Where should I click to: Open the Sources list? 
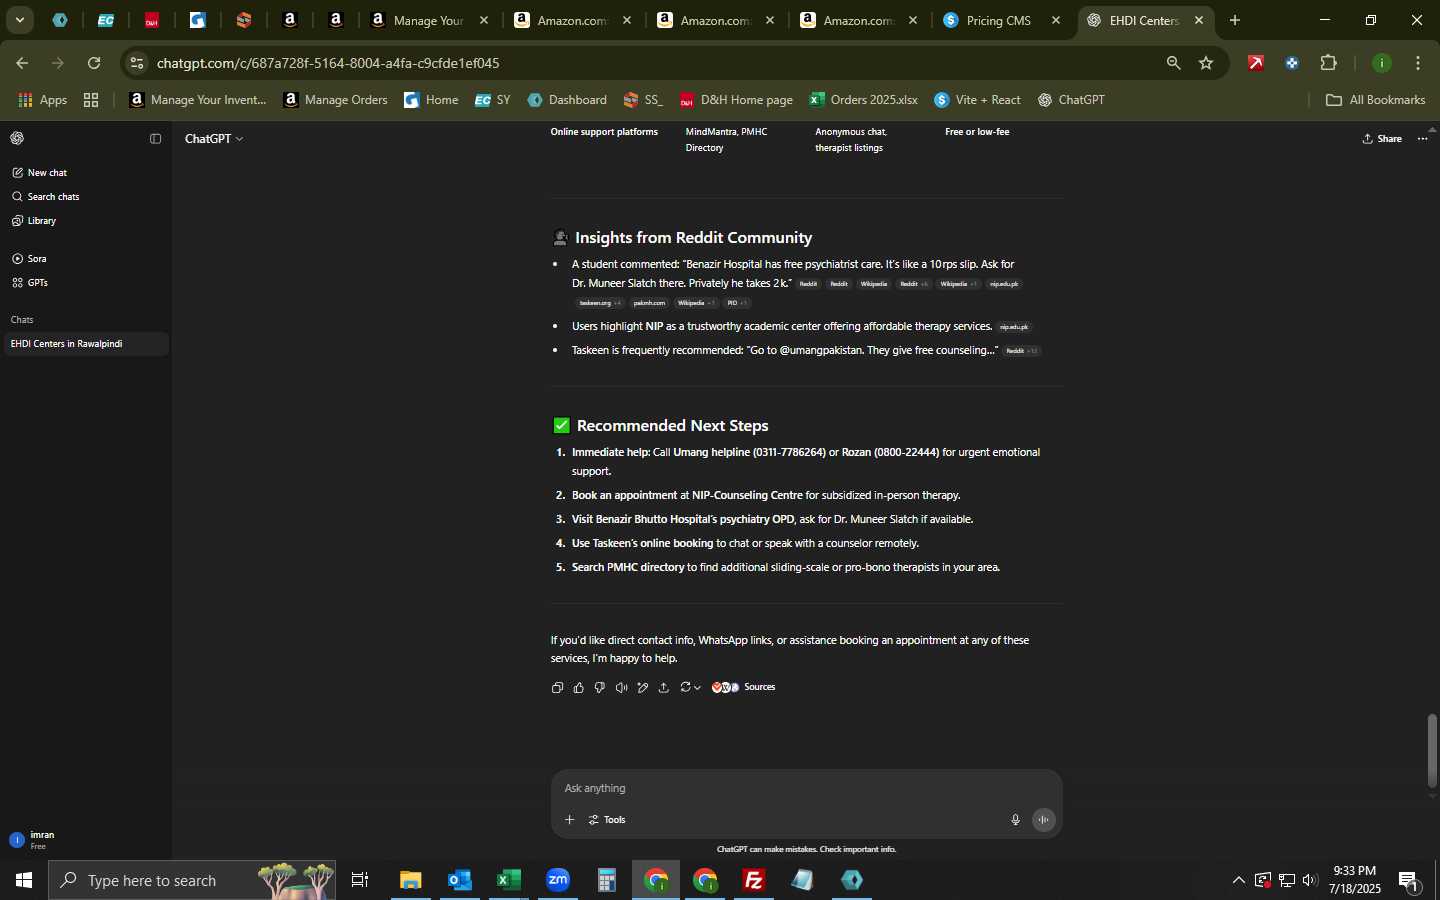743,687
